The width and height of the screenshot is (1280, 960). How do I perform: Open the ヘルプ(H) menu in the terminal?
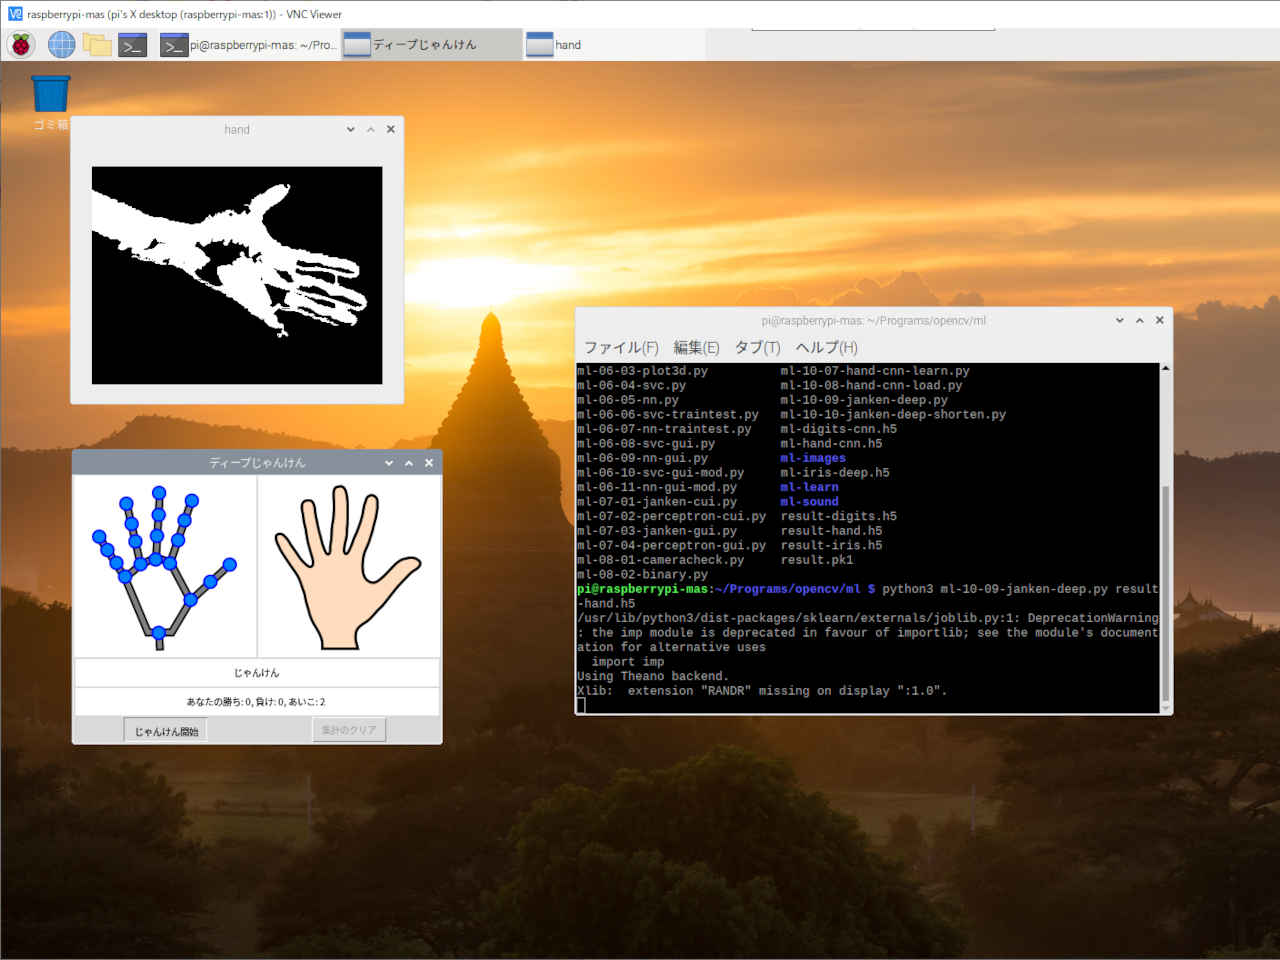tap(826, 347)
